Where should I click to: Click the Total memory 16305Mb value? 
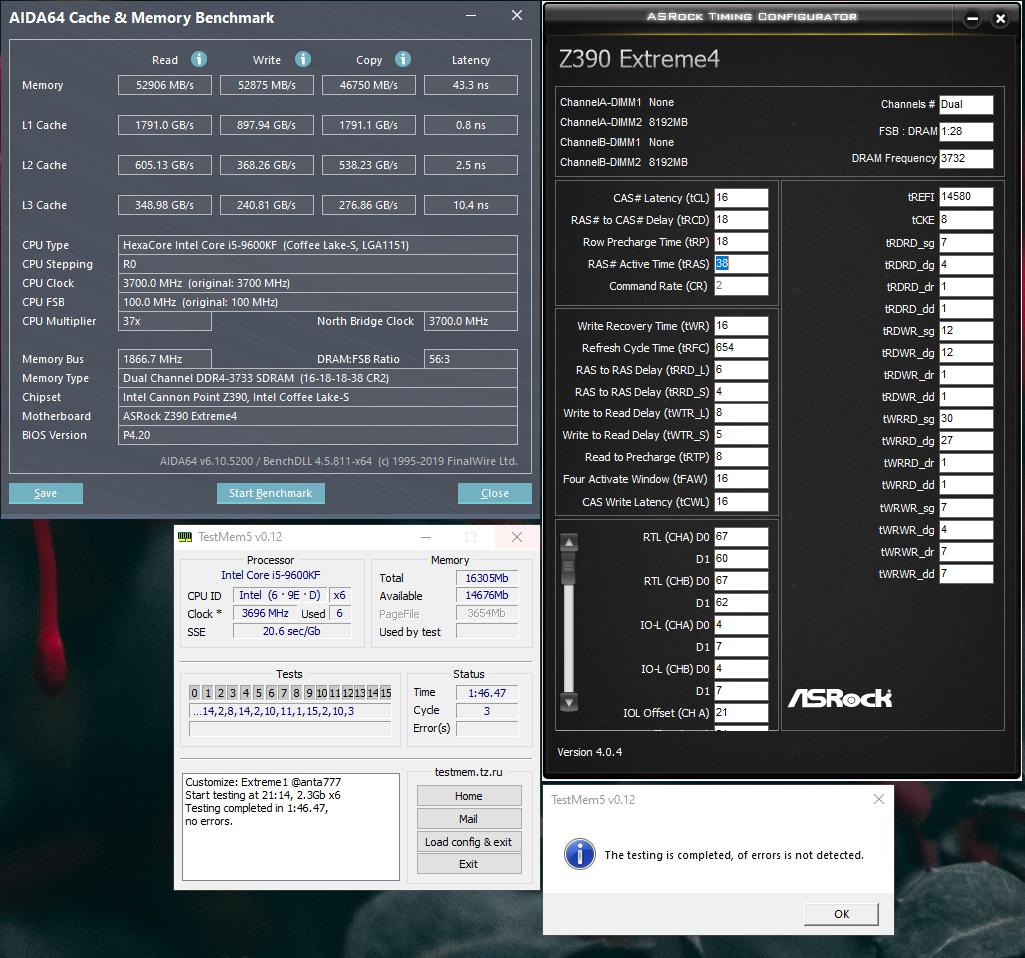(x=487, y=578)
